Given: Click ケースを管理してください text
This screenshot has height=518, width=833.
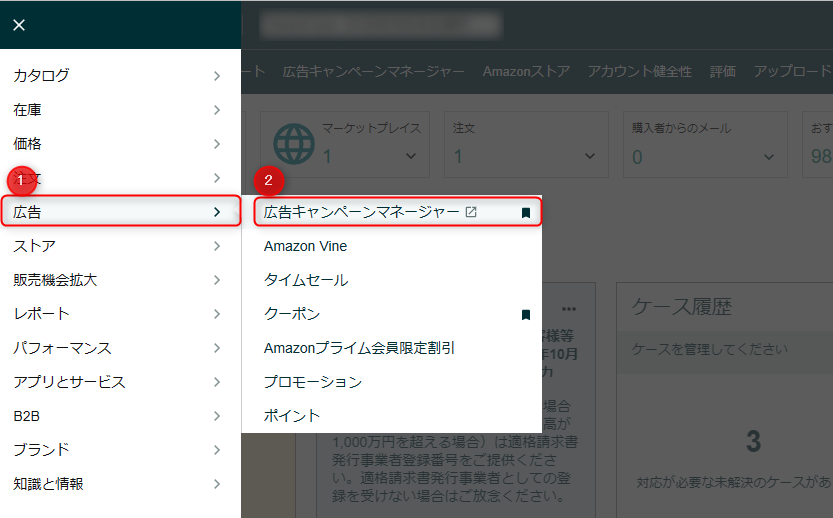Looking at the screenshot, I should [710, 350].
